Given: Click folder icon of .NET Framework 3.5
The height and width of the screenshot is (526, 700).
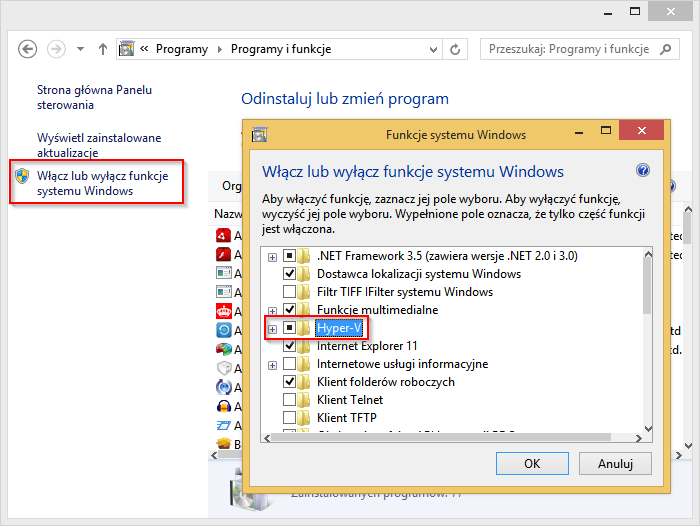Looking at the screenshot, I should 304,256.
